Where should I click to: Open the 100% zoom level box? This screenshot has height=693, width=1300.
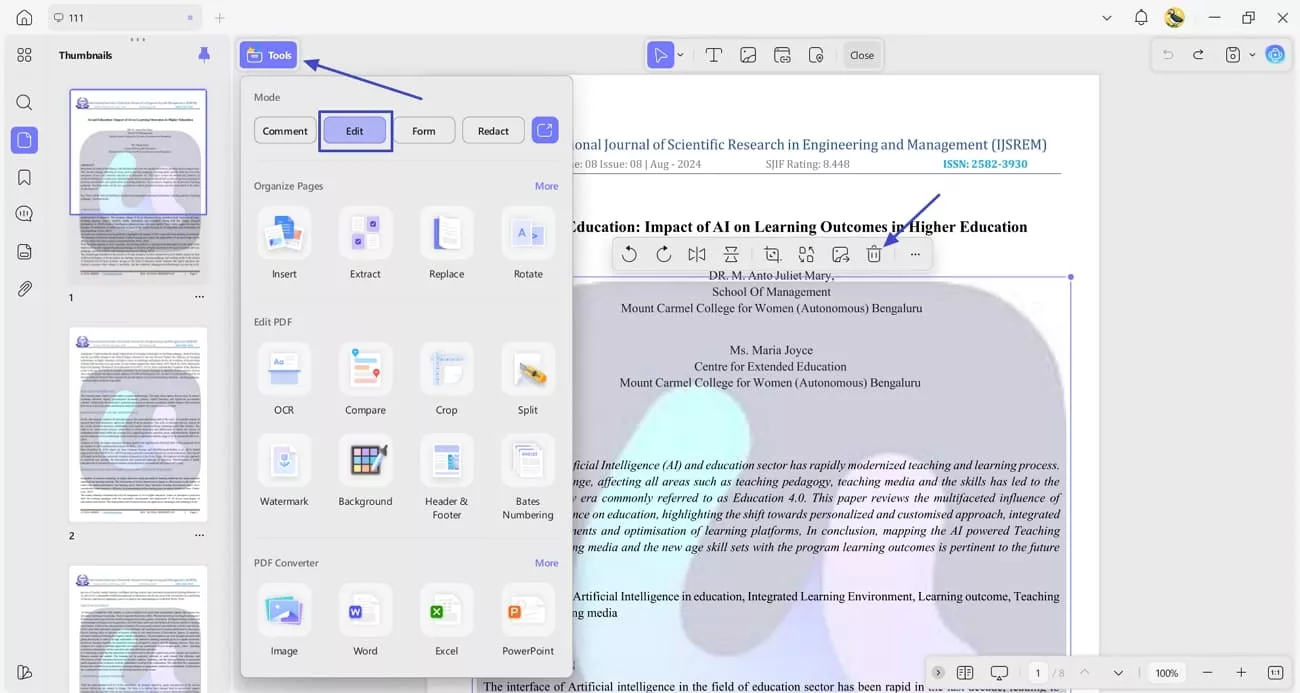click(x=1167, y=673)
